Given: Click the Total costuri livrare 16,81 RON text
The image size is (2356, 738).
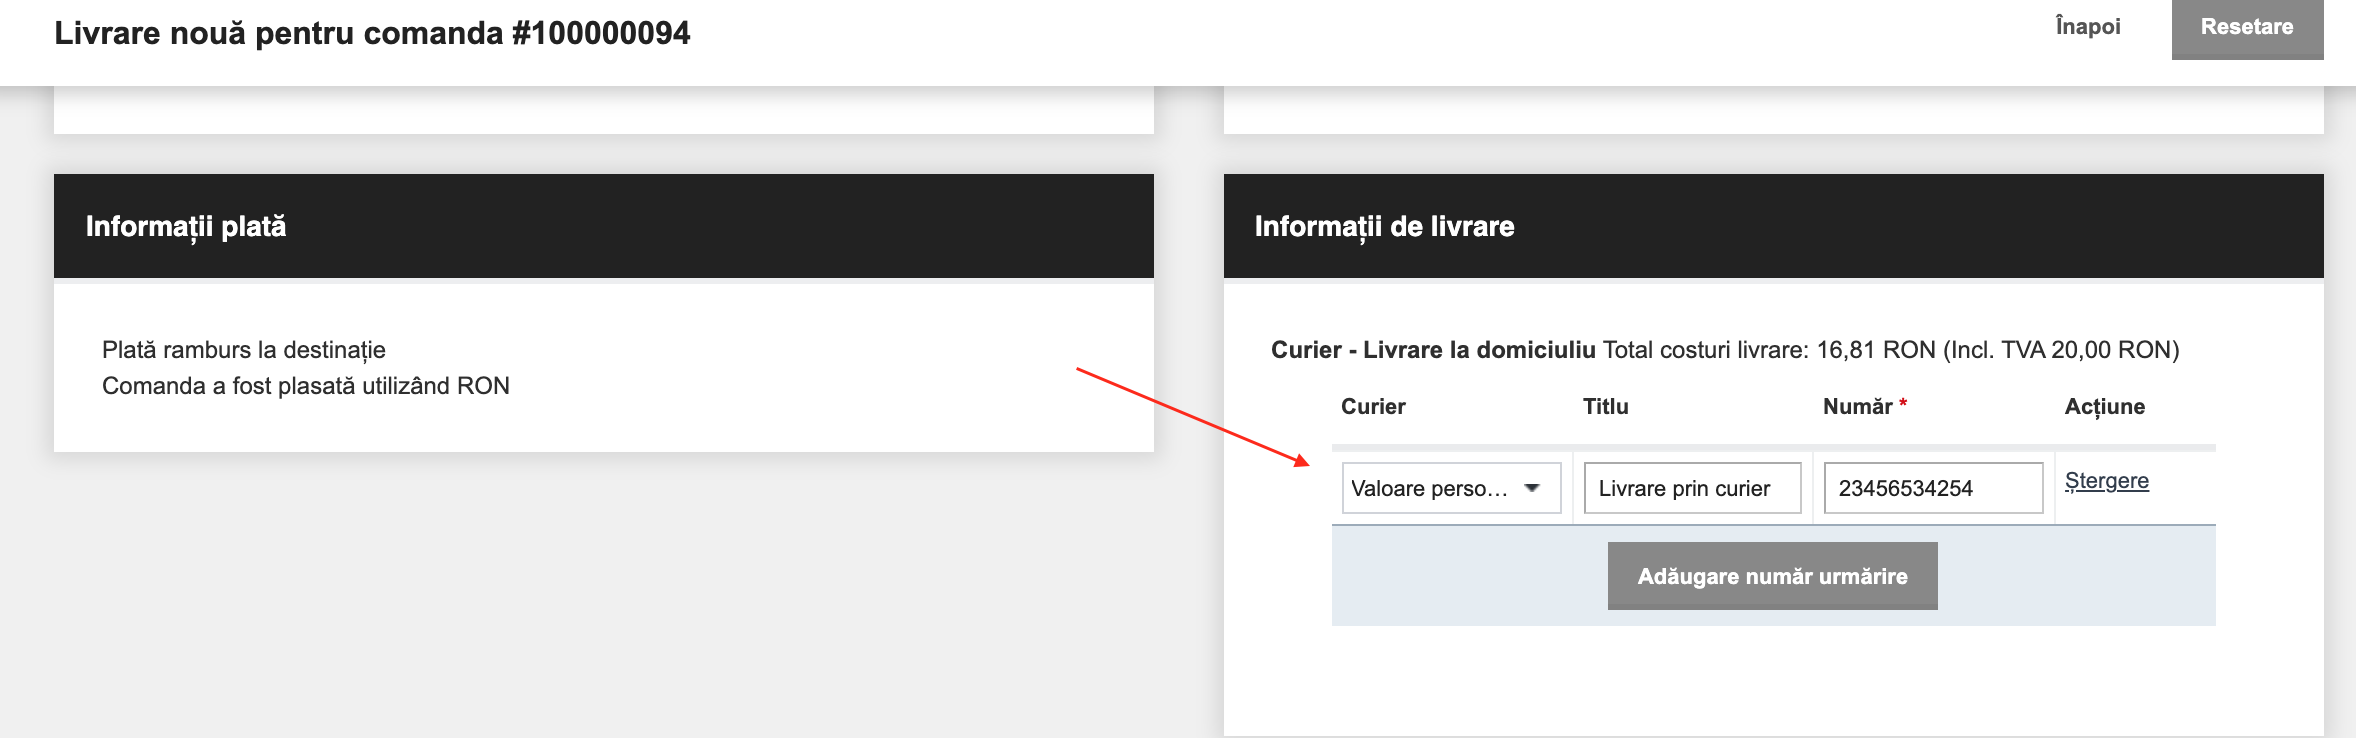Looking at the screenshot, I should [x=1891, y=350].
